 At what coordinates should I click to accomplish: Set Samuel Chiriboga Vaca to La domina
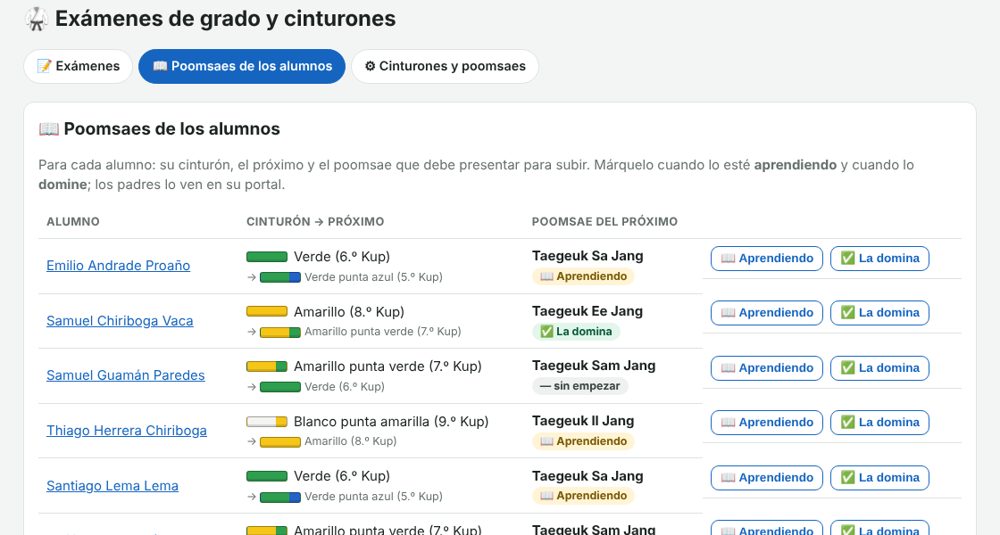[879, 312]
